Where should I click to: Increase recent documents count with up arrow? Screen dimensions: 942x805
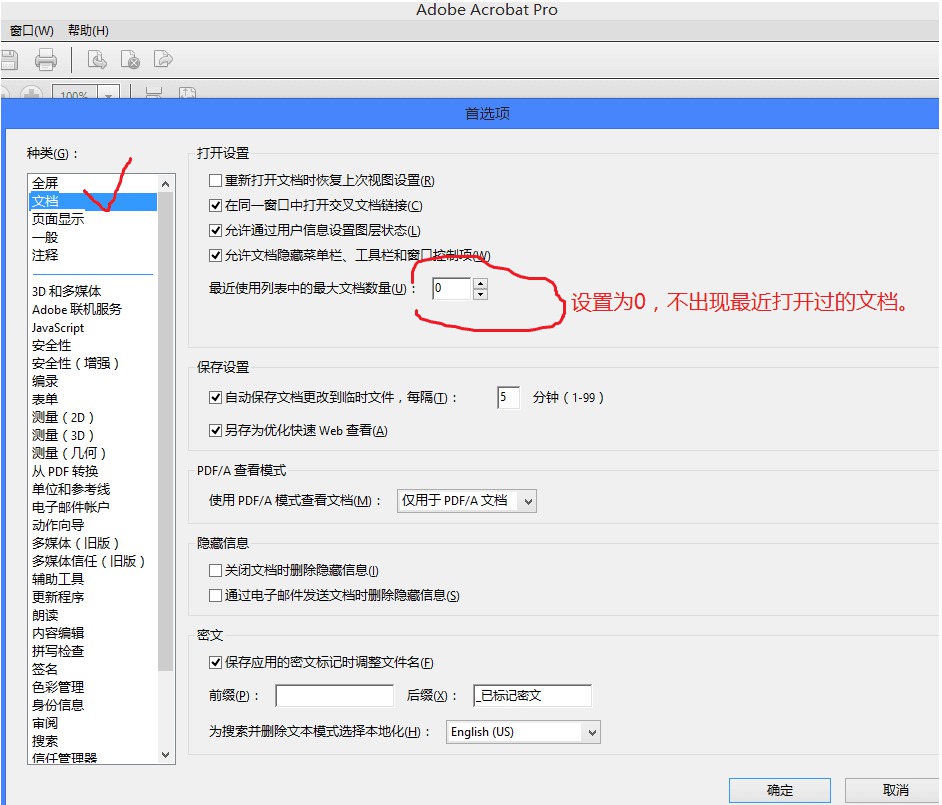(480, 284)
